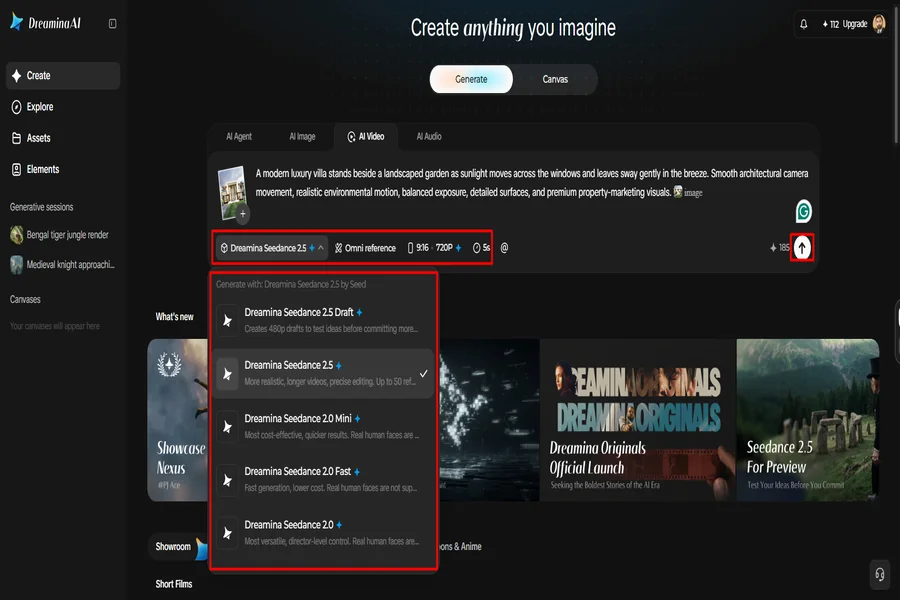This screenshot has width=900, height=600.
Task: Collapse the Dreamina Seedance 2.5 model dropdown
Action: (x=271, y=248)
